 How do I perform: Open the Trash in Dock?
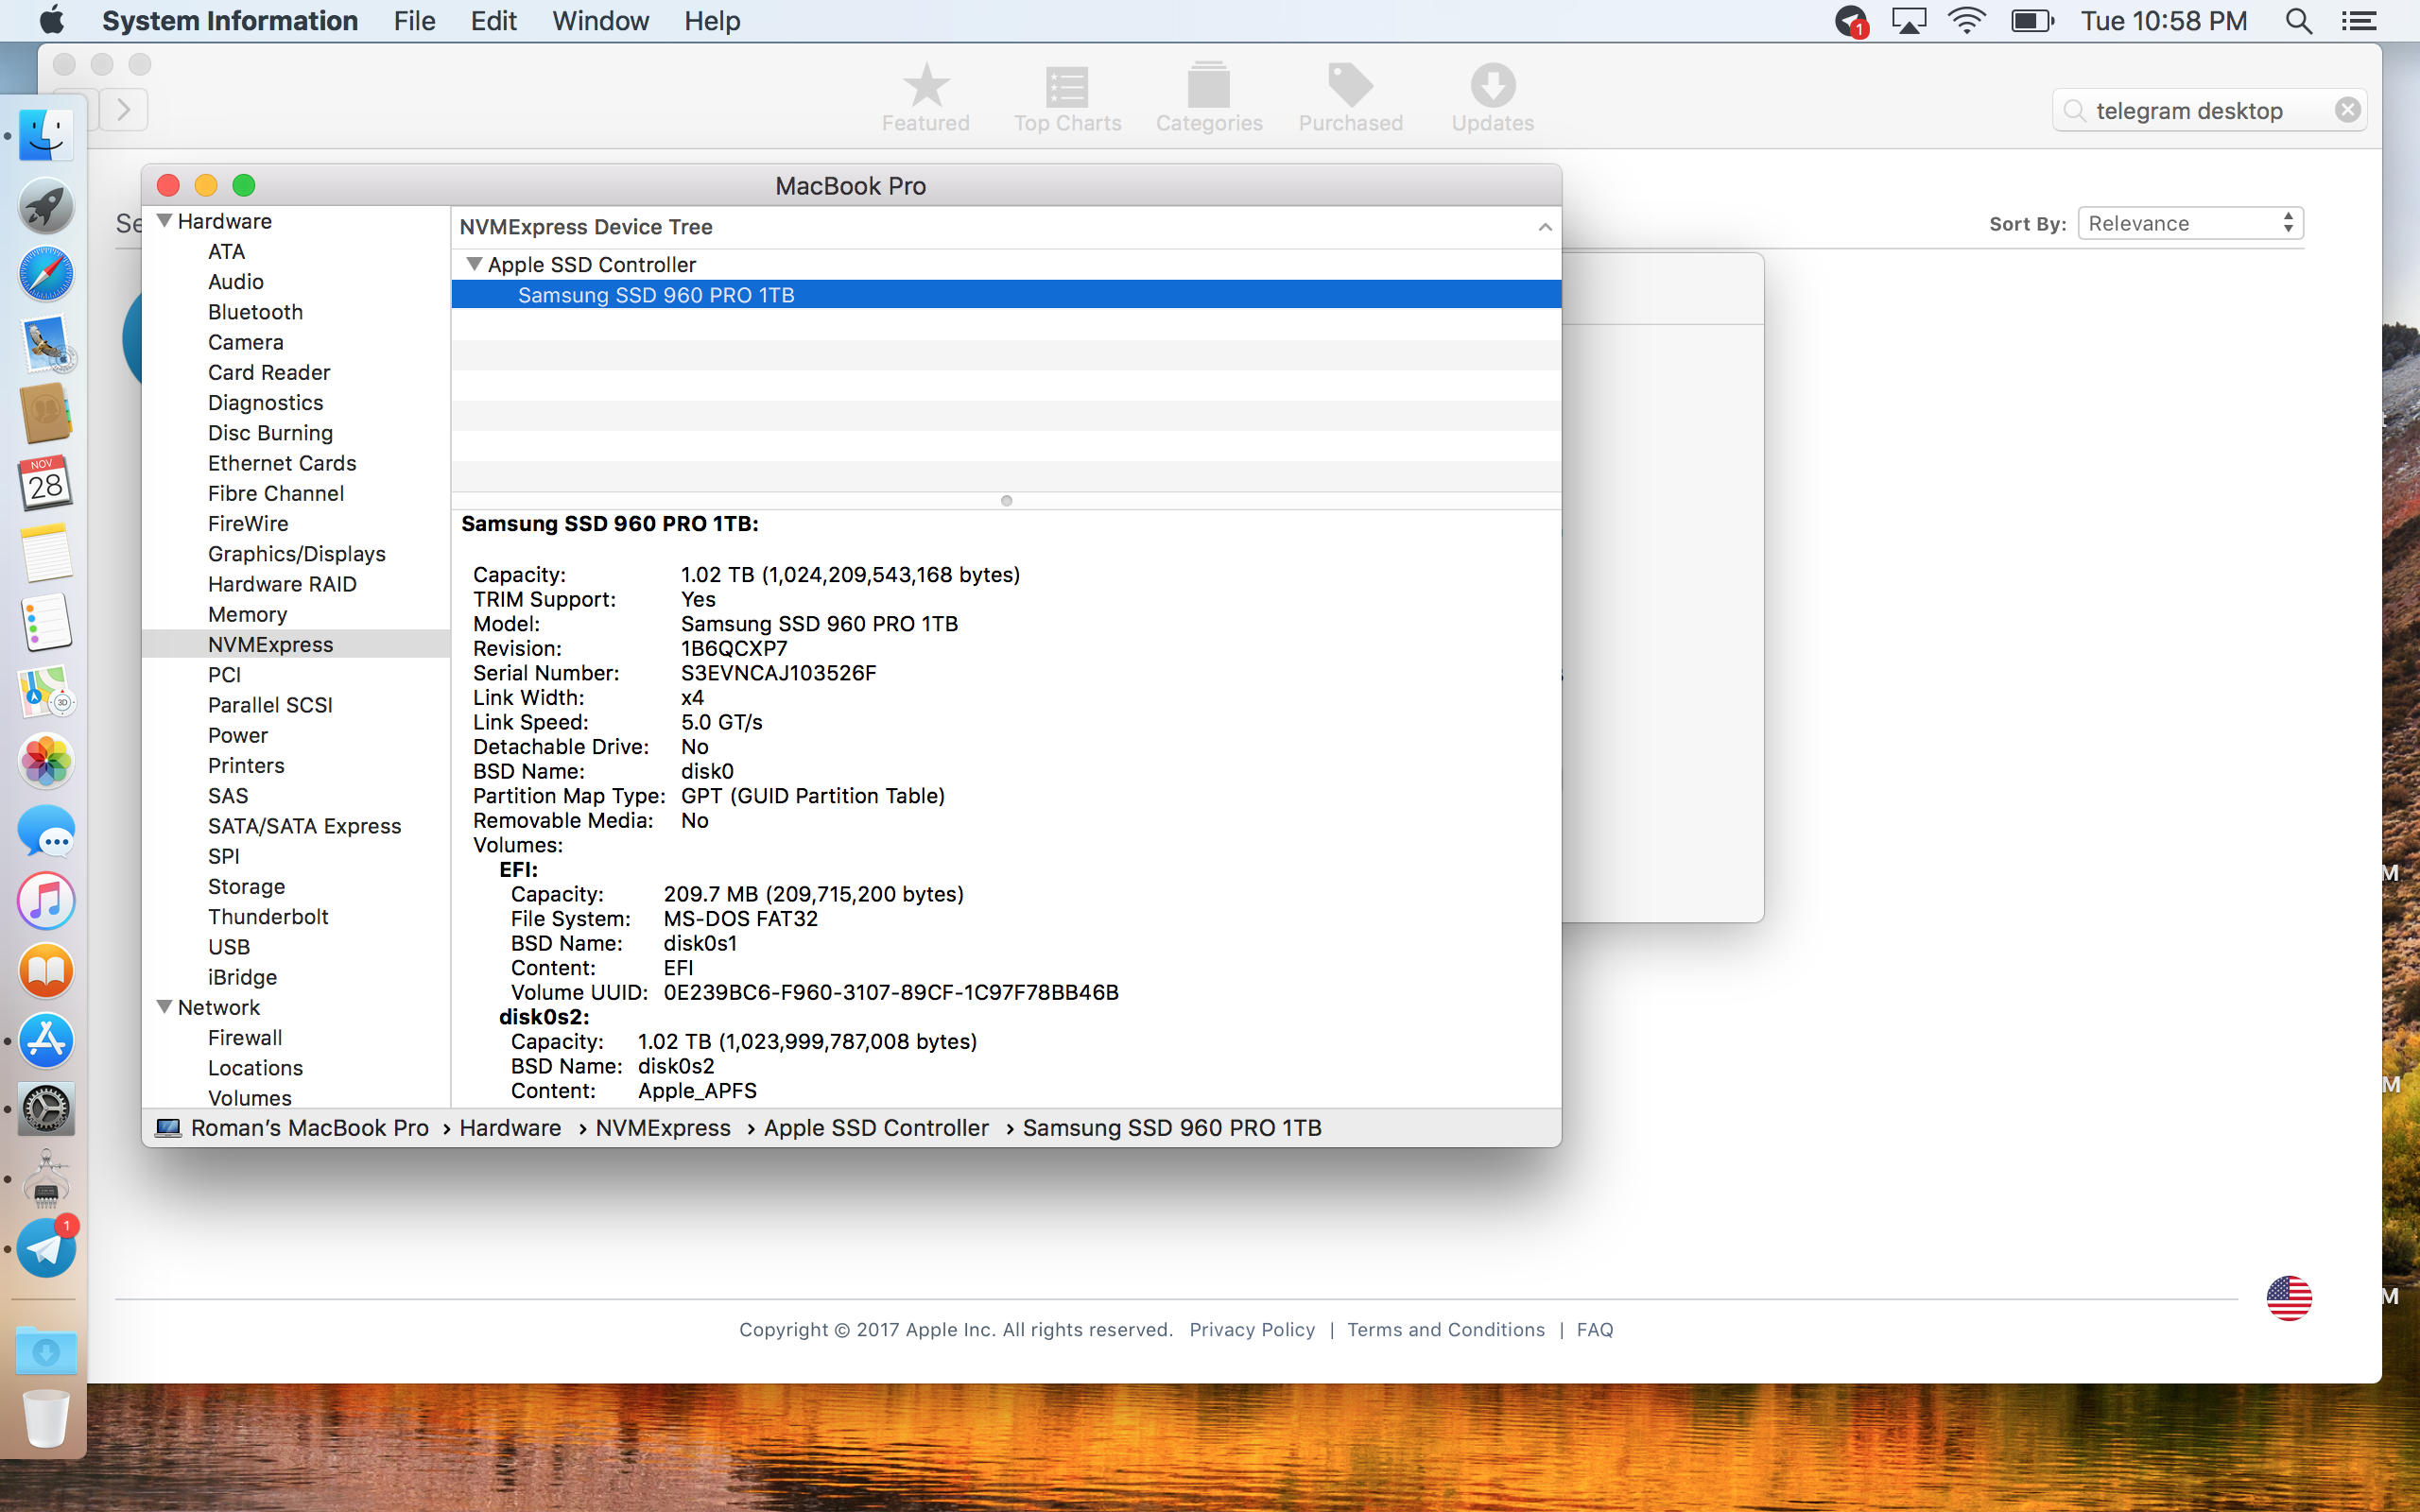46,1418
